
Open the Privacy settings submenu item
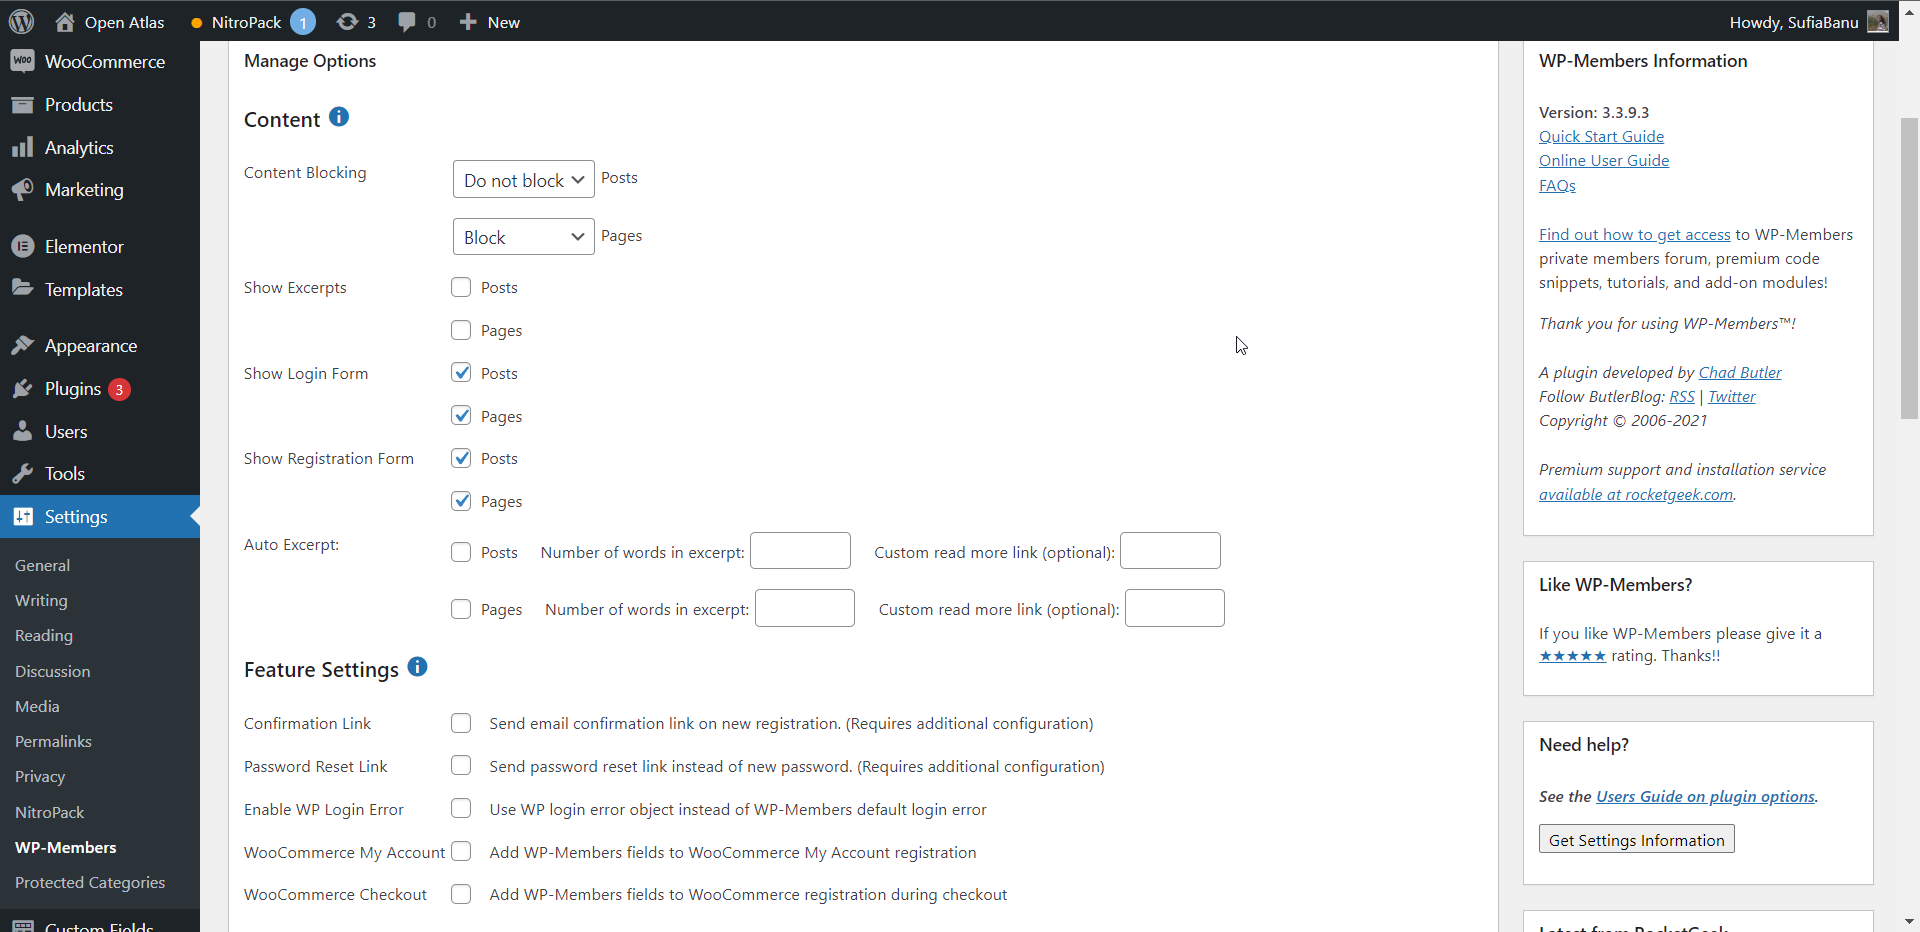40,776
